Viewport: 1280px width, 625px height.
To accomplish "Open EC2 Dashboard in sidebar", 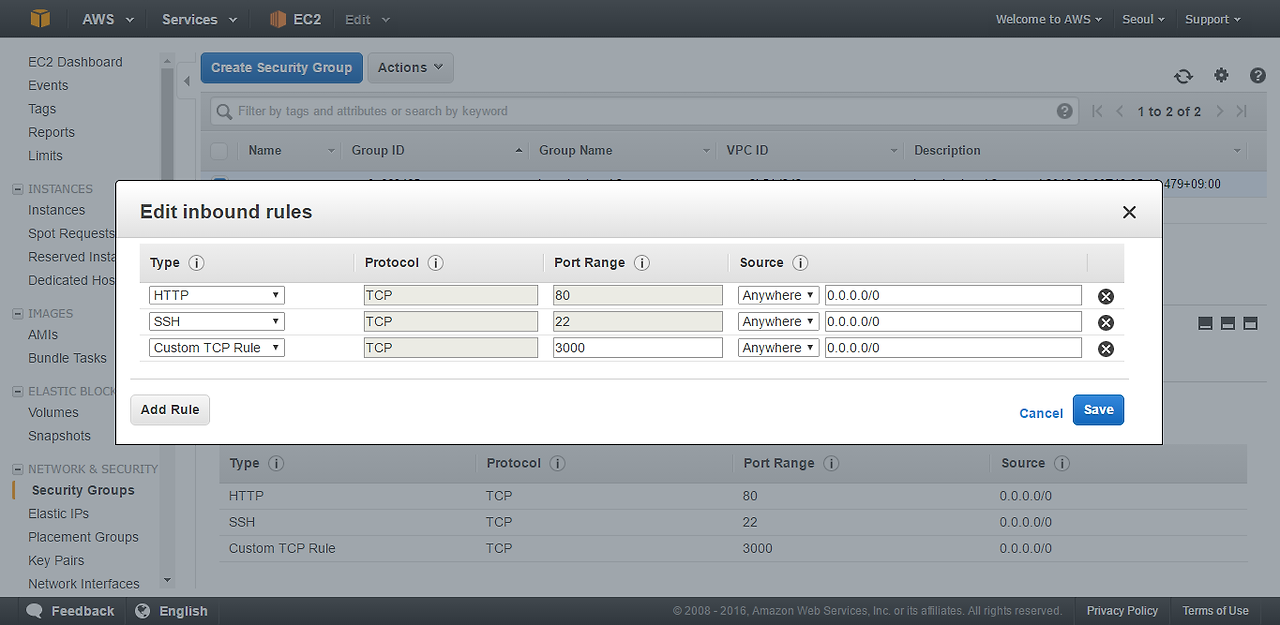I will (x=75, y=62).
